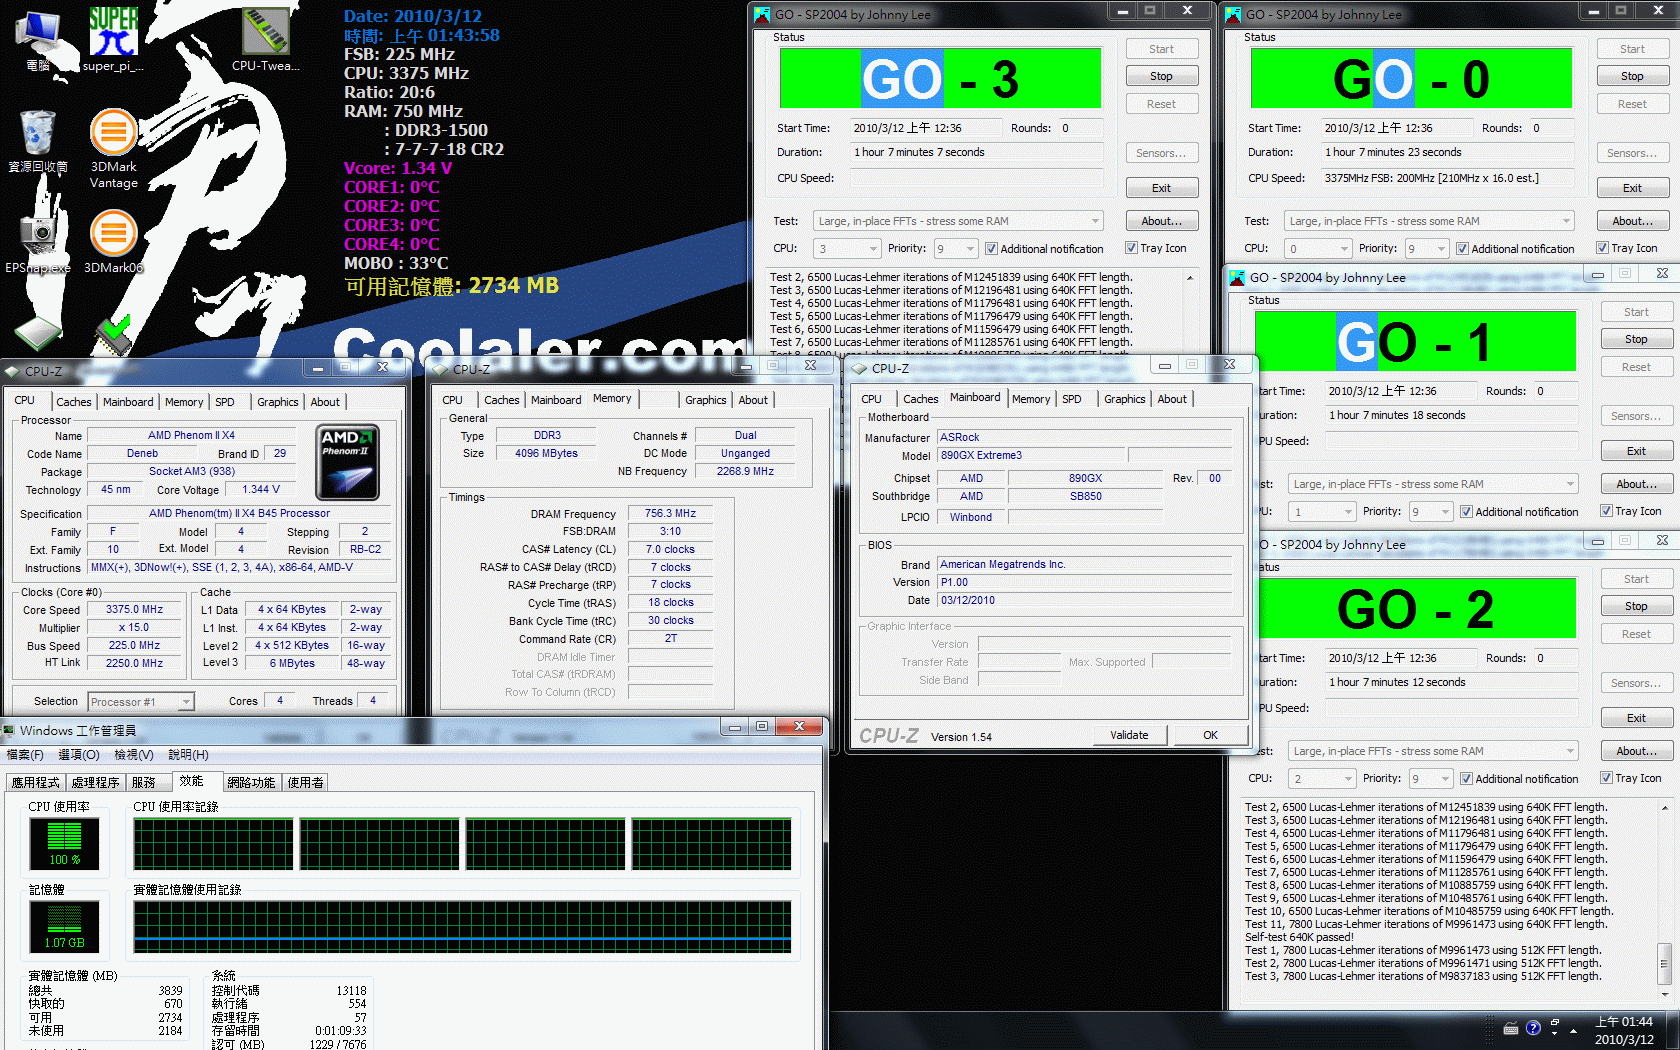The height and width of the screenshot is (1050, 1680).
Task: Click the CPU tab CPU-Z window title icon
Action: (12, 371)
